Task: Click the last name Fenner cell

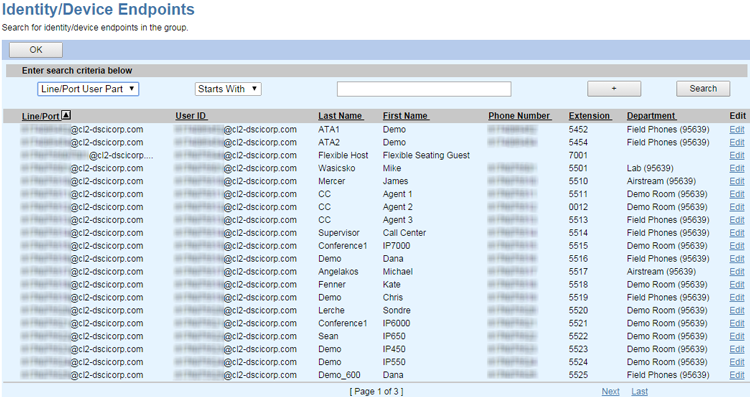Action: pyautogui.click(x=331, y=285)
